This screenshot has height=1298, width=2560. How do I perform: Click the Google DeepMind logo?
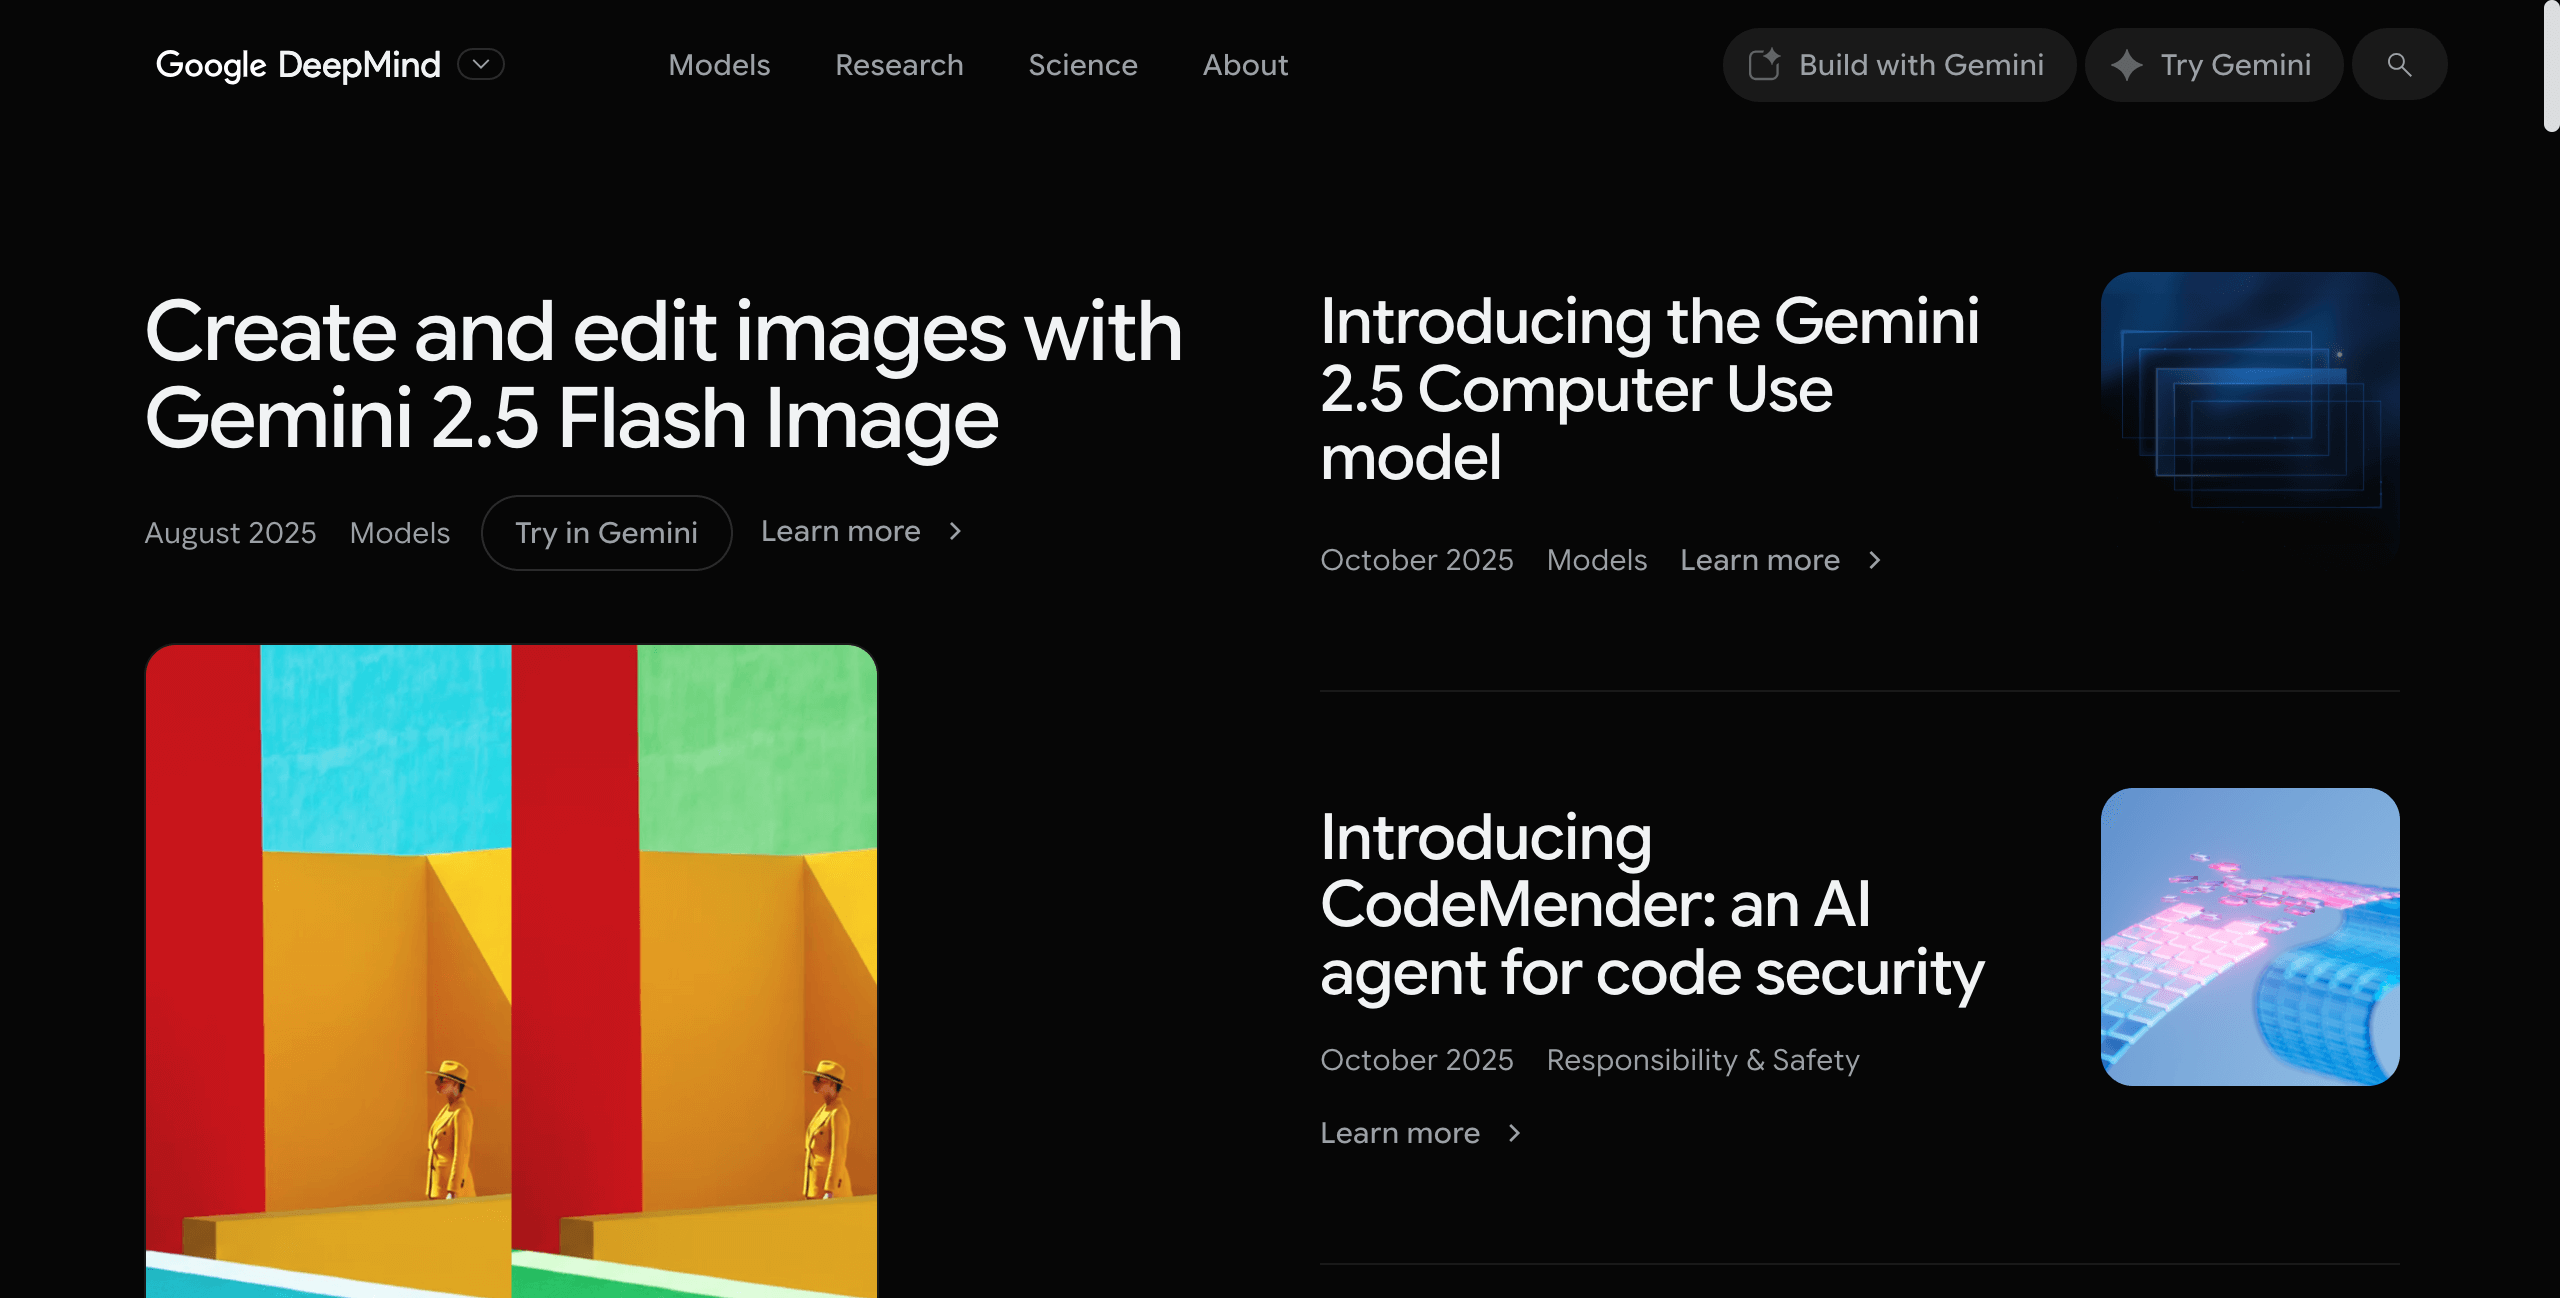click(298, 65)
